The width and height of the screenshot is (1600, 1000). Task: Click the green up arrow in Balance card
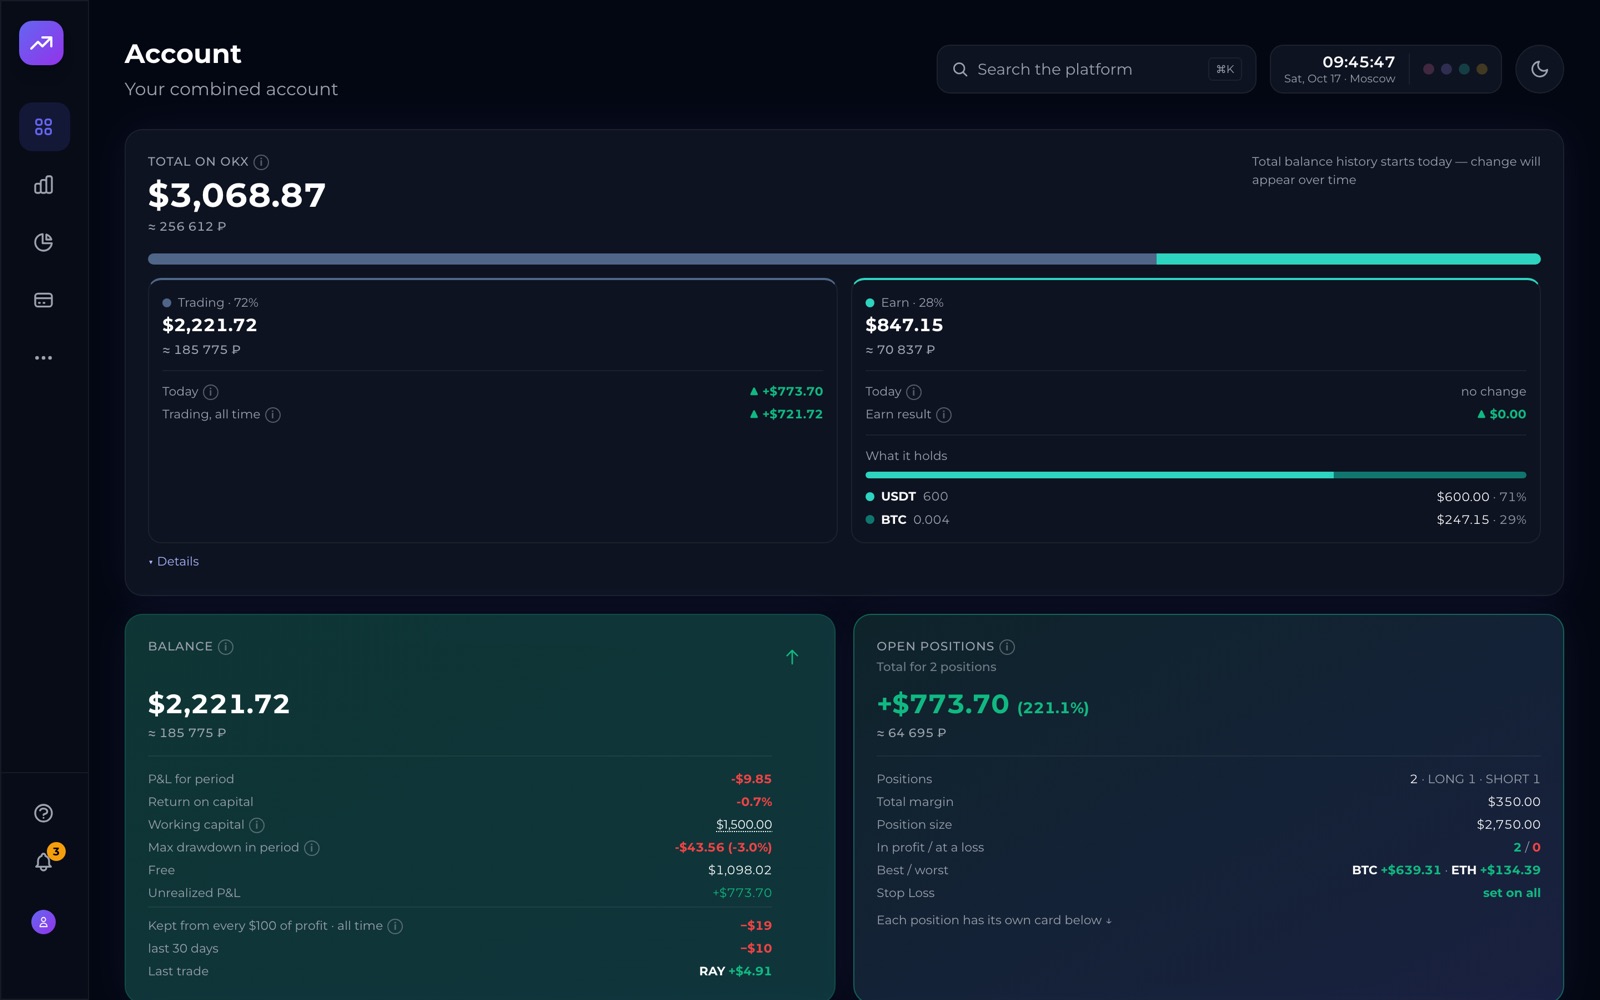point(792,657)
